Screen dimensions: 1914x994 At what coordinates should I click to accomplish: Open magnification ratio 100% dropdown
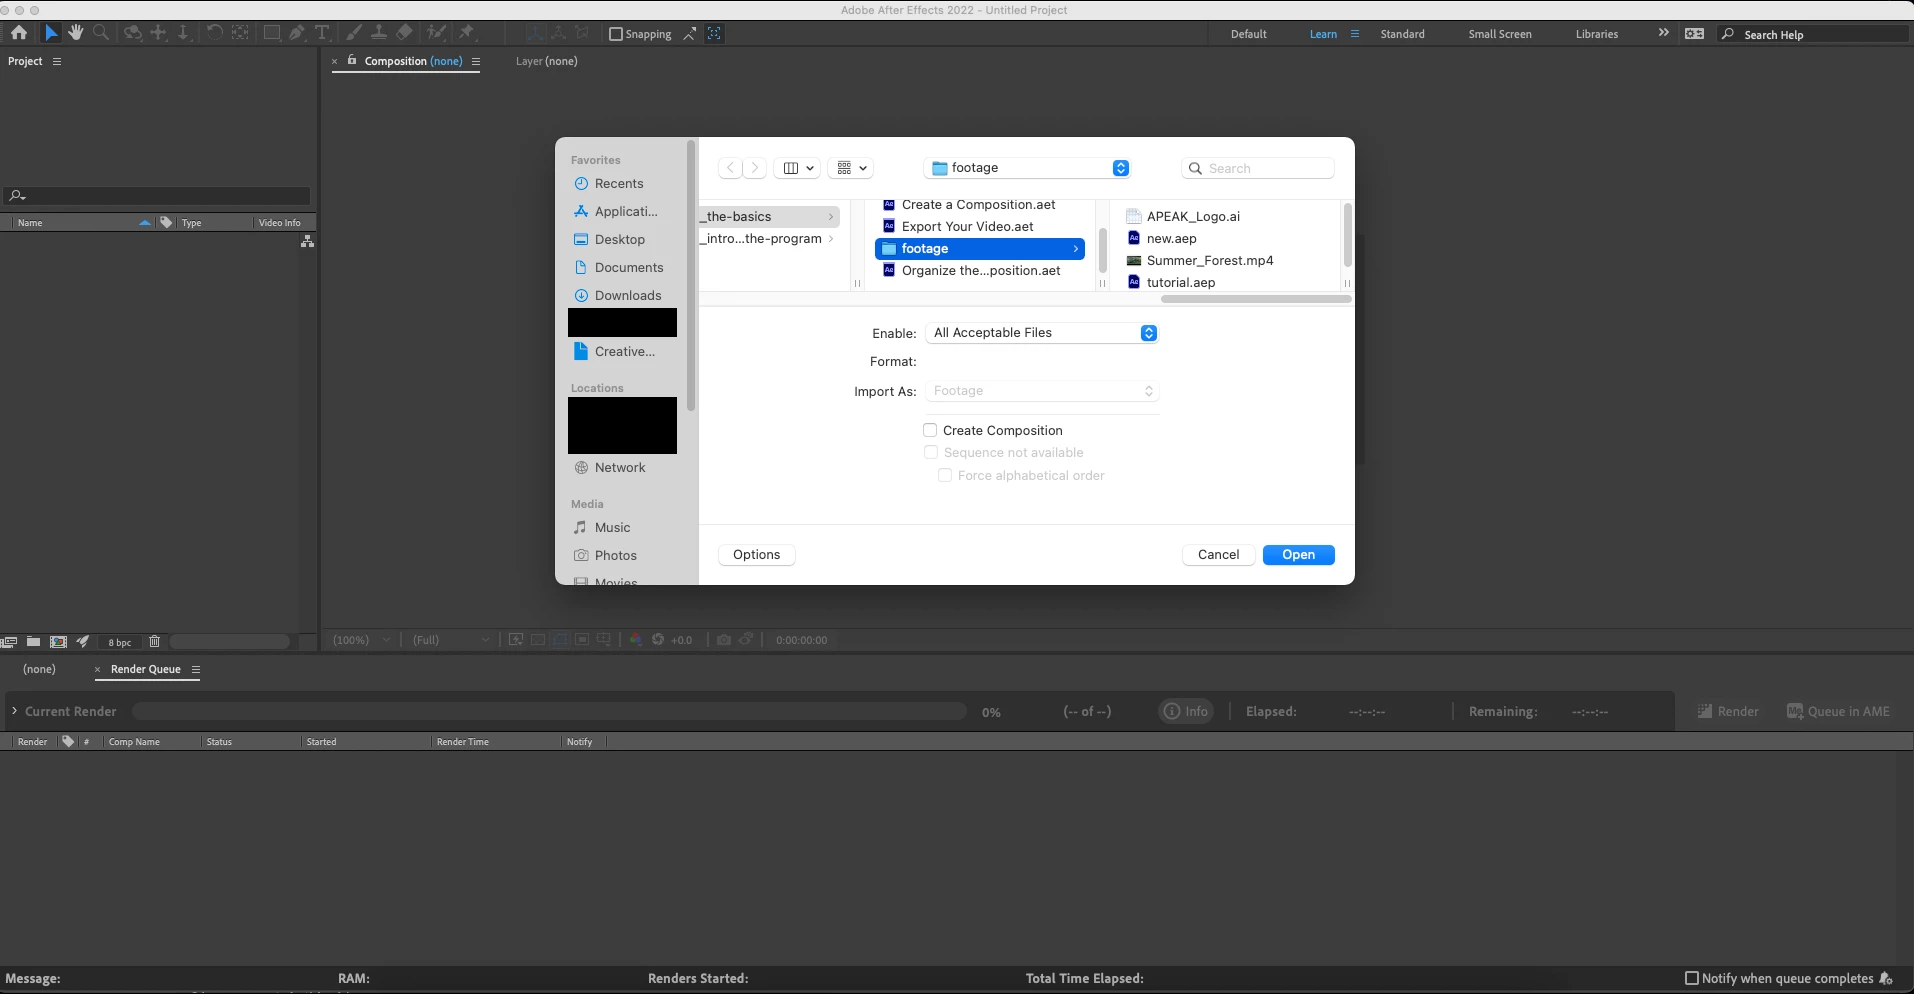[362, 640]
